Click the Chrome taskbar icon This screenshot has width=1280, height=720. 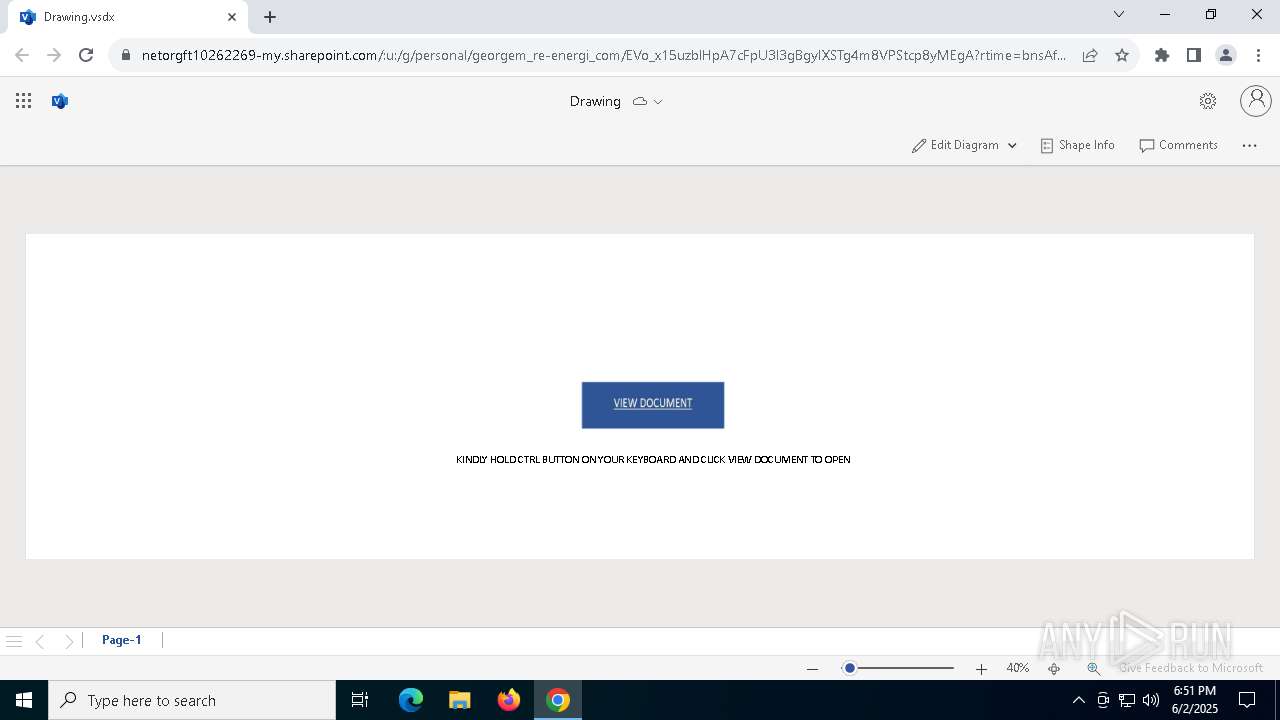(x=558, y=700)
